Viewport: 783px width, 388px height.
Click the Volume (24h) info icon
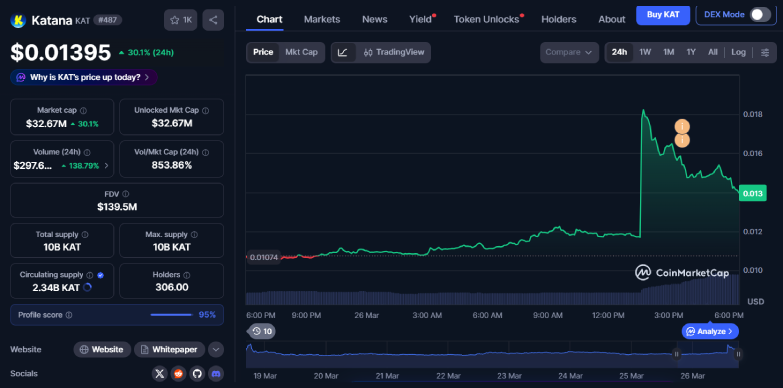coord(87,152)
